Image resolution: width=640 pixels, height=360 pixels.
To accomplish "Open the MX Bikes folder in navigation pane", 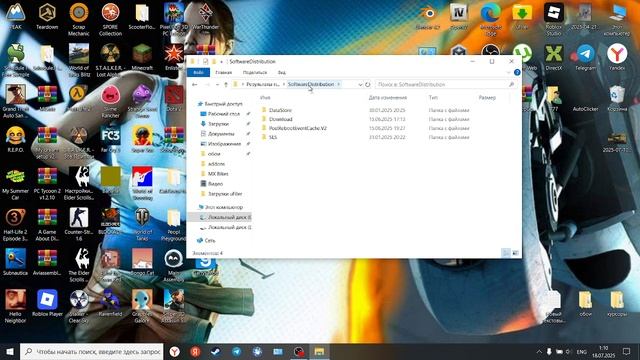I will coord(218,174).
